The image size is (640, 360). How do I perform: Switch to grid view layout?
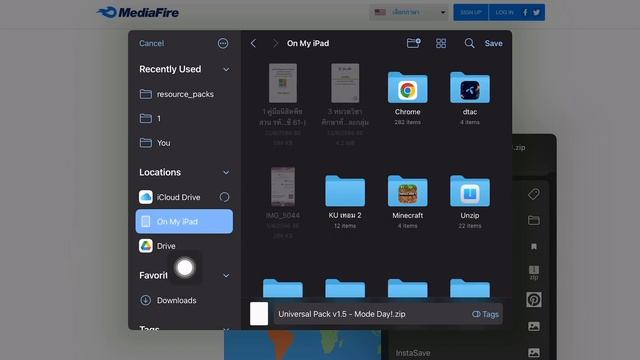pos(441,43)
